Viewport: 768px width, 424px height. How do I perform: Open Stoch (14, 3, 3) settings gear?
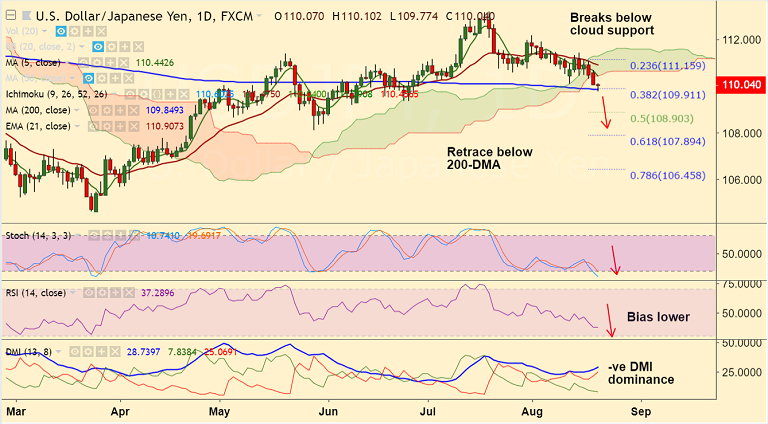(107, 236)
